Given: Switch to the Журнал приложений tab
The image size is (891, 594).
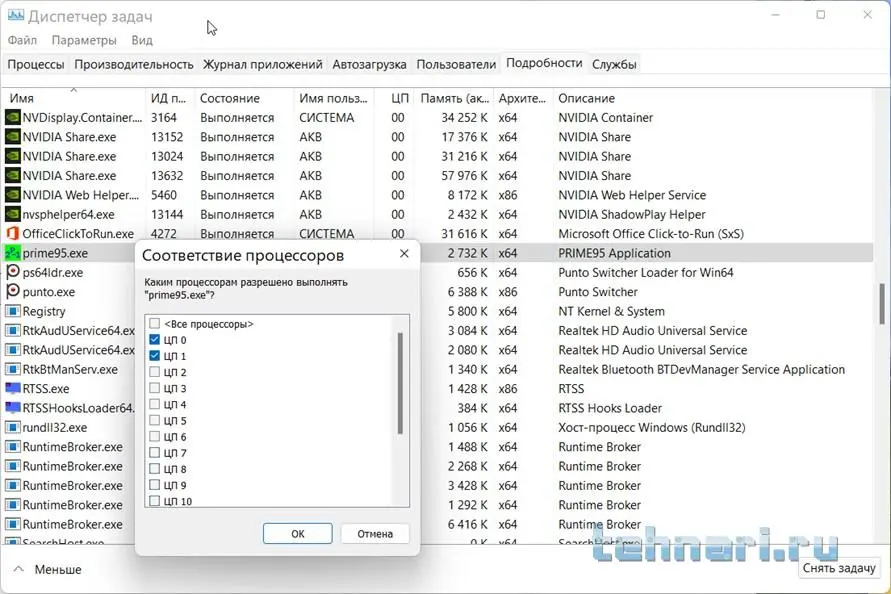Looking at the screenshot, I should [x=263, y=64].
